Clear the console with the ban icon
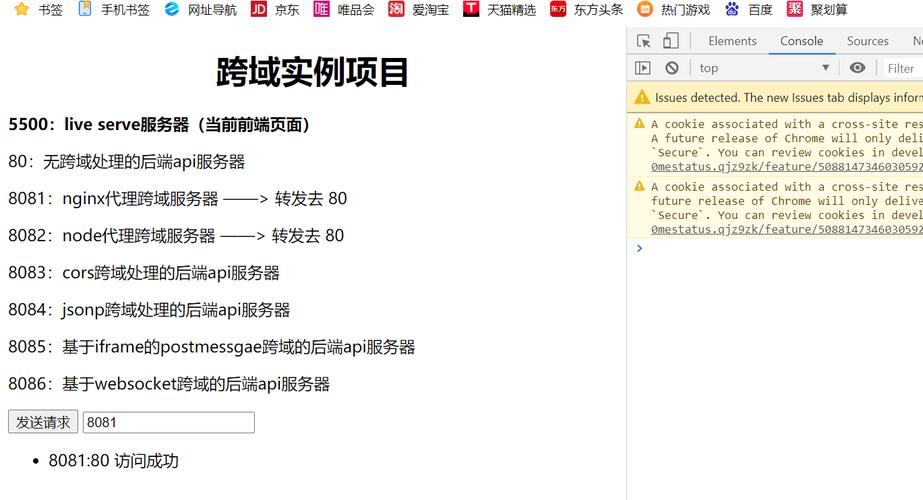The width and height of the screenshot is (923, 500). (x=672, y=68)
